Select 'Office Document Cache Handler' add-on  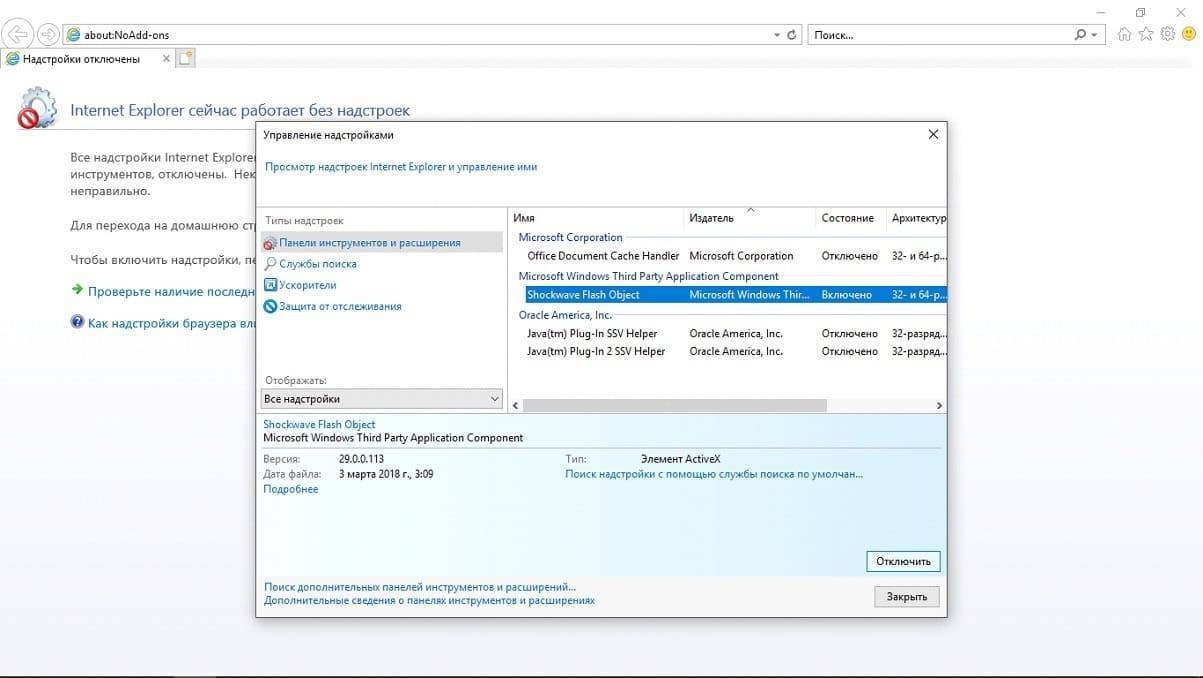pyautogui.click(x=603, y=256)
